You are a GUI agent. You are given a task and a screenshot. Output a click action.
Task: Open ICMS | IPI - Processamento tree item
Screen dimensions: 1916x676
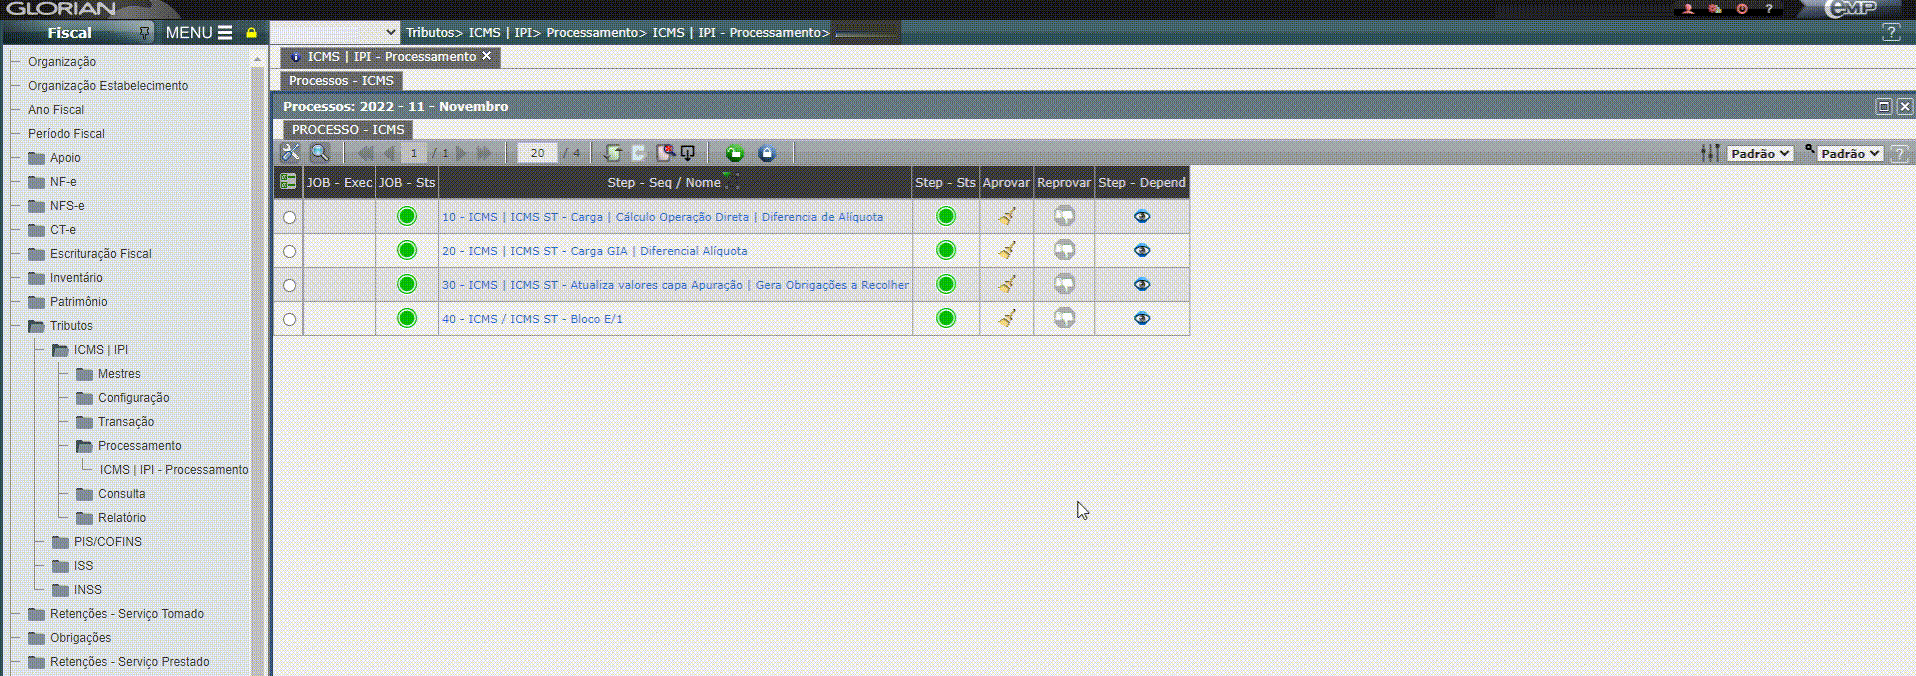(174, 470)
